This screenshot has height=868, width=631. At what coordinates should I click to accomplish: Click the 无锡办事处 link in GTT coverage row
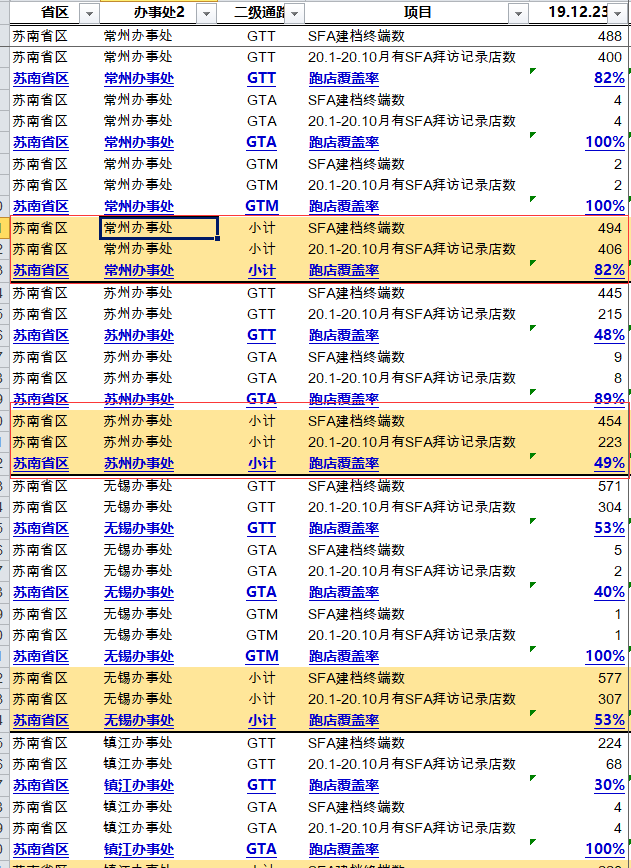pos(139,528)
